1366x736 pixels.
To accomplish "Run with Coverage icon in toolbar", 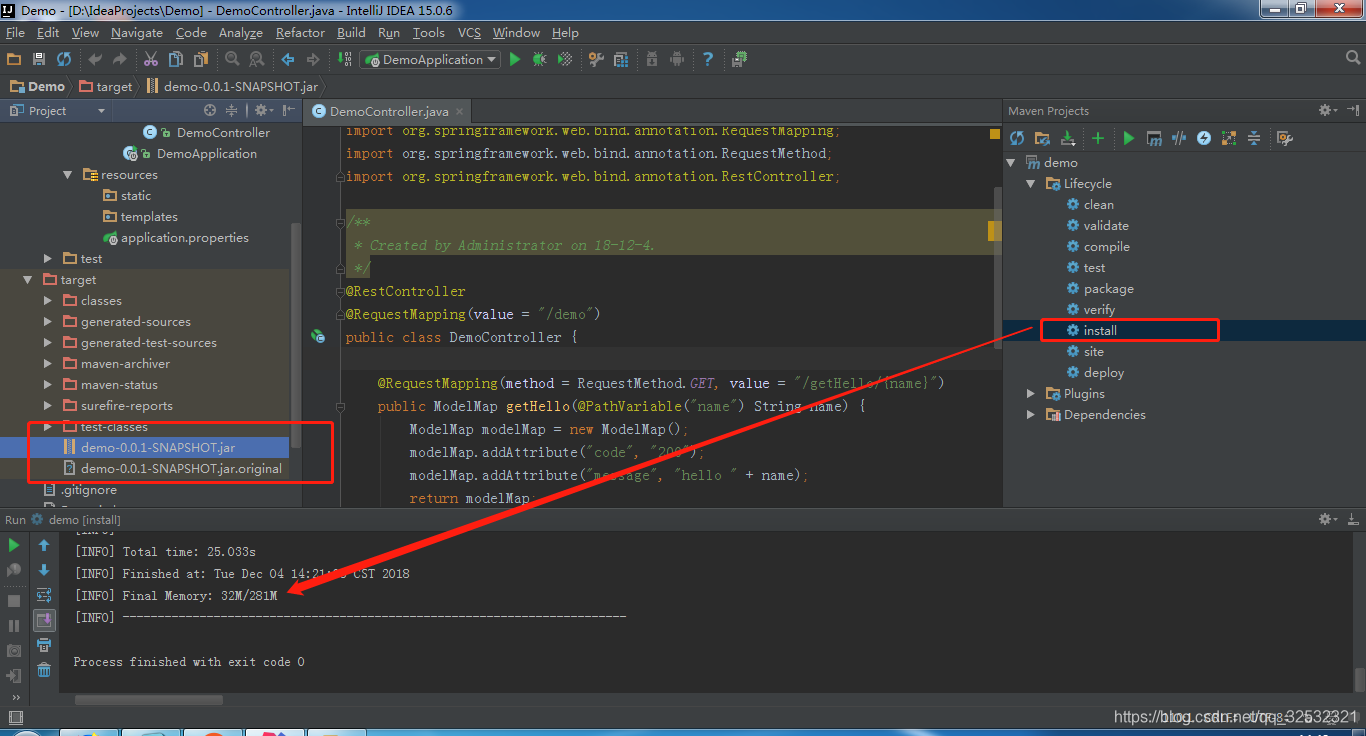I will (x=565, y=59).
